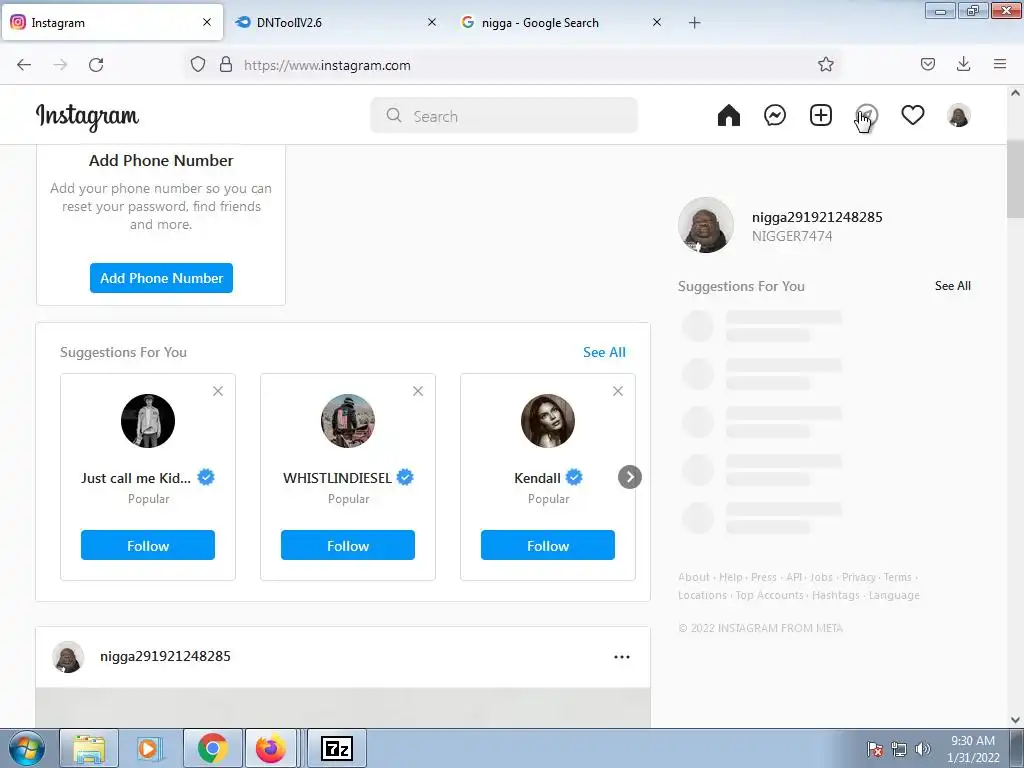Open the About footer link
The image size is (1024, 768).
(x=694, y=577)
